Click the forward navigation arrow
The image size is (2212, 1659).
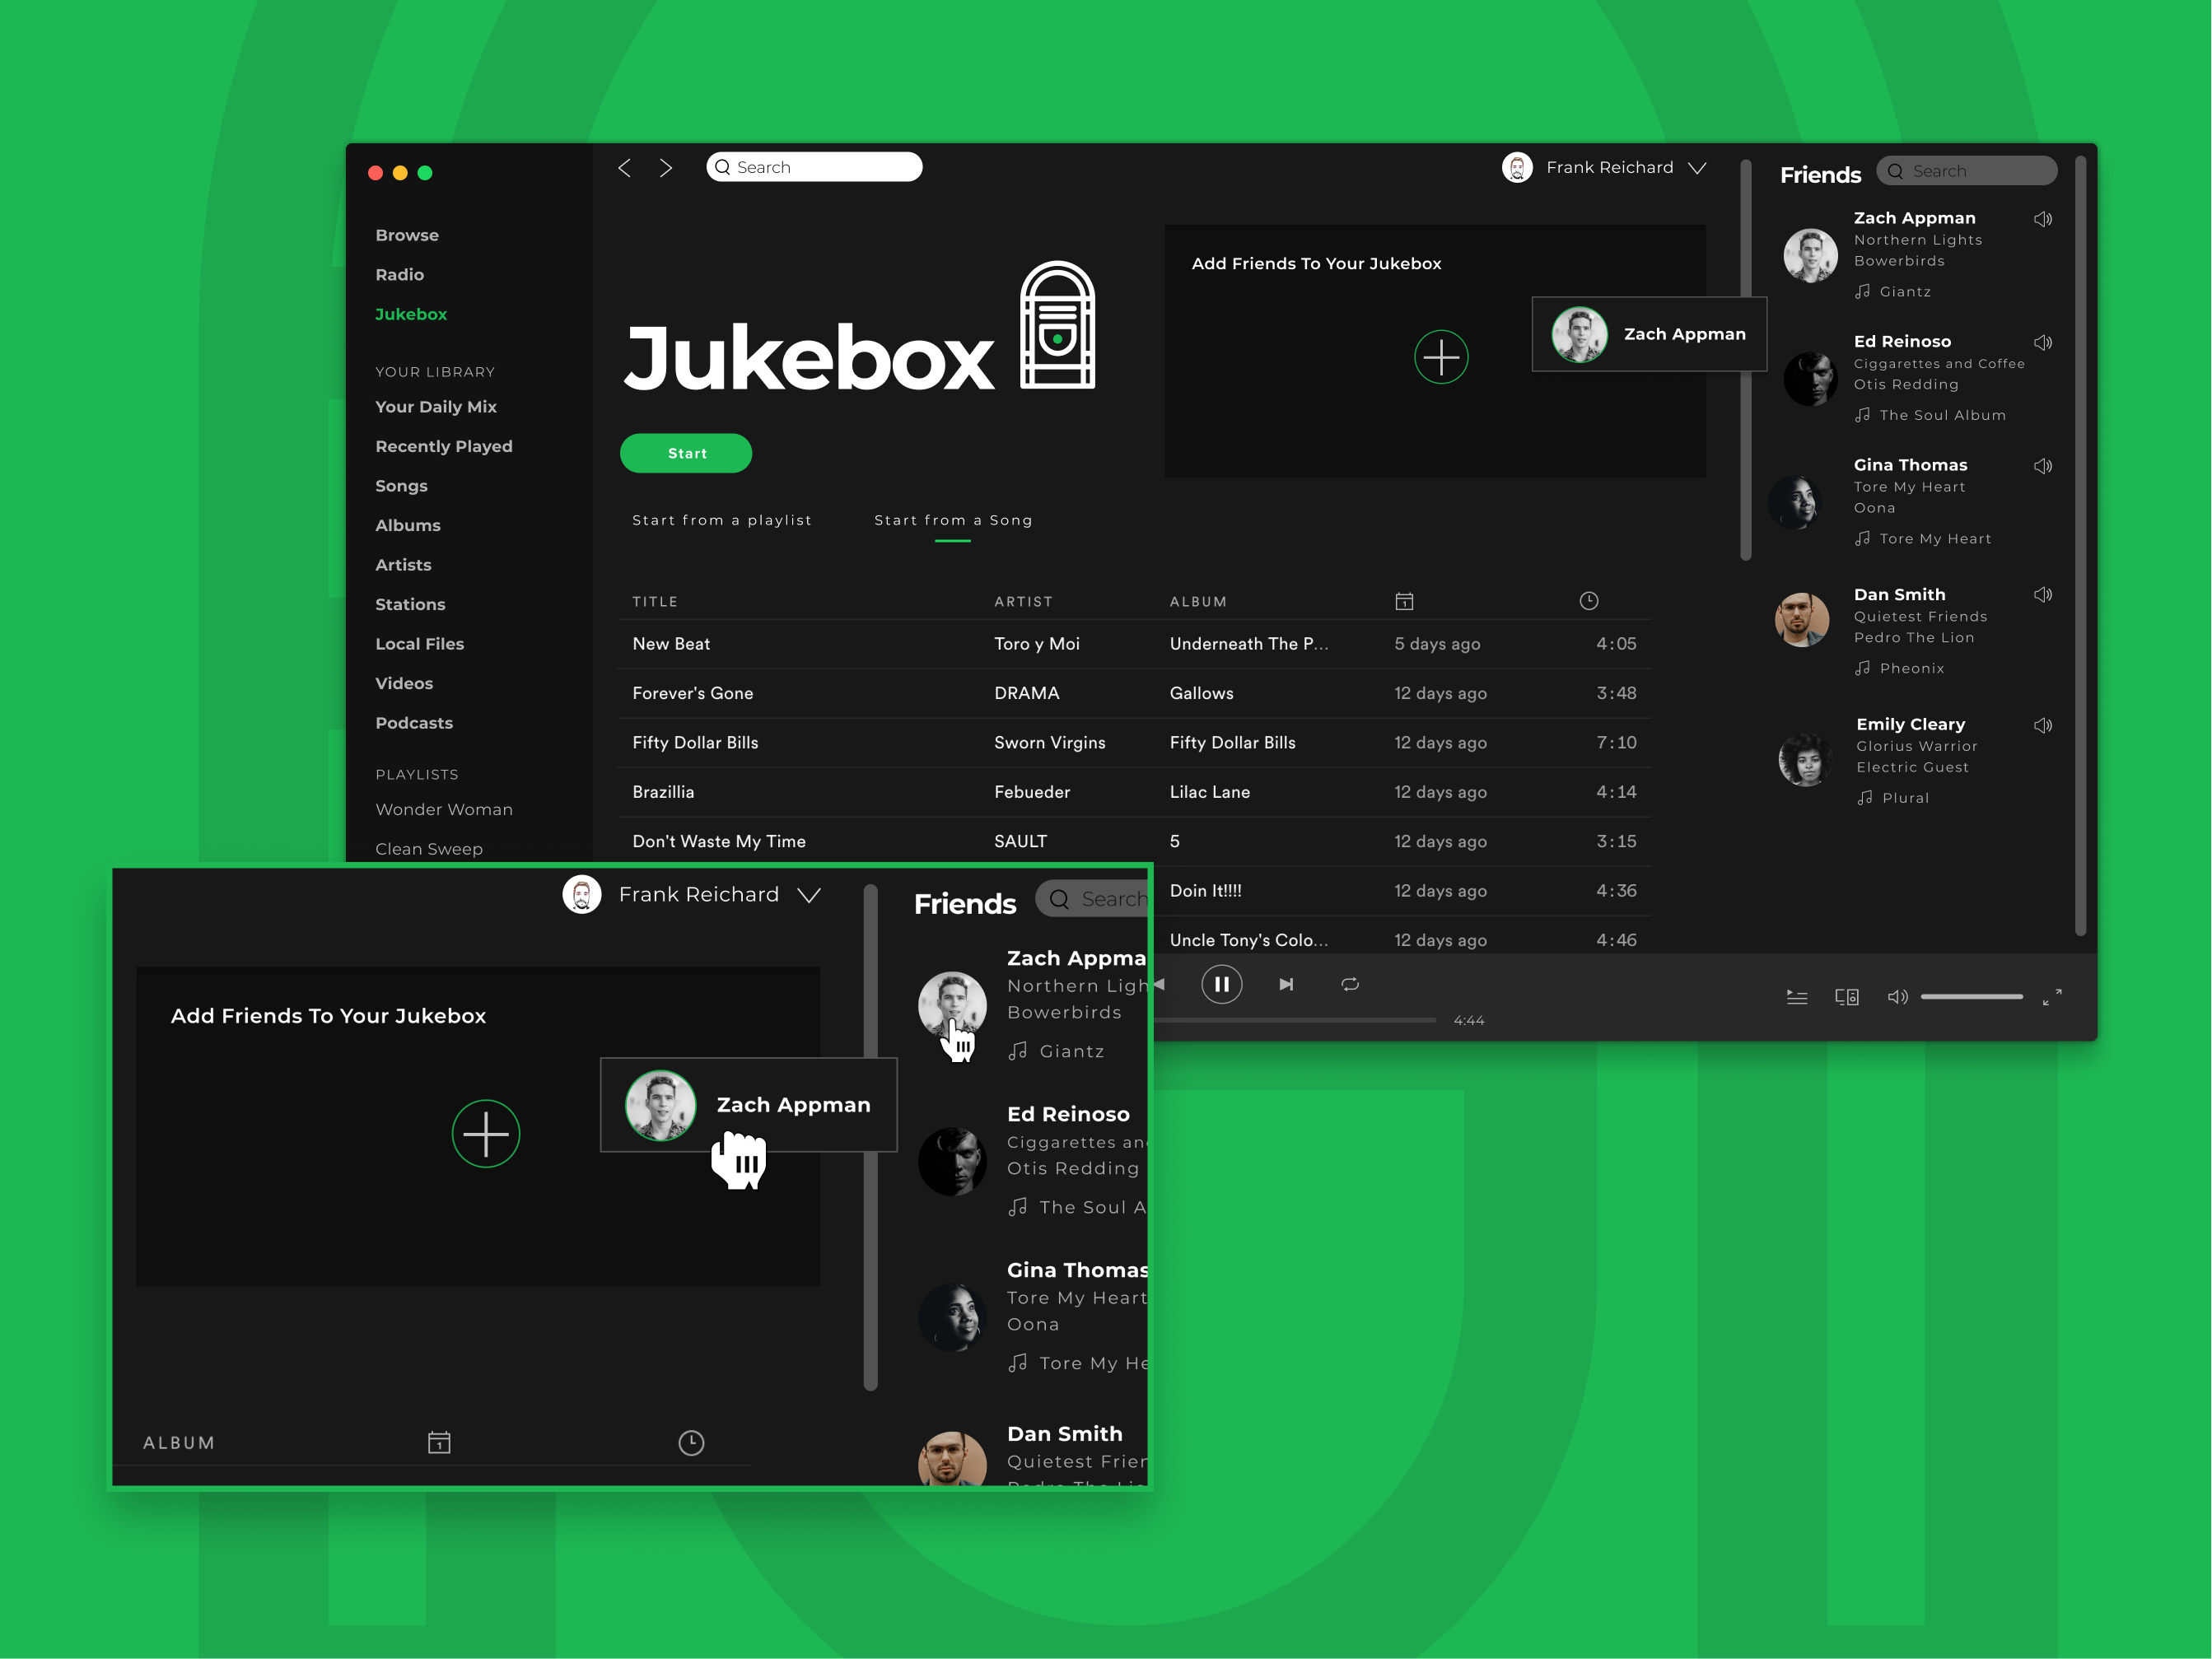pos(666,167)
